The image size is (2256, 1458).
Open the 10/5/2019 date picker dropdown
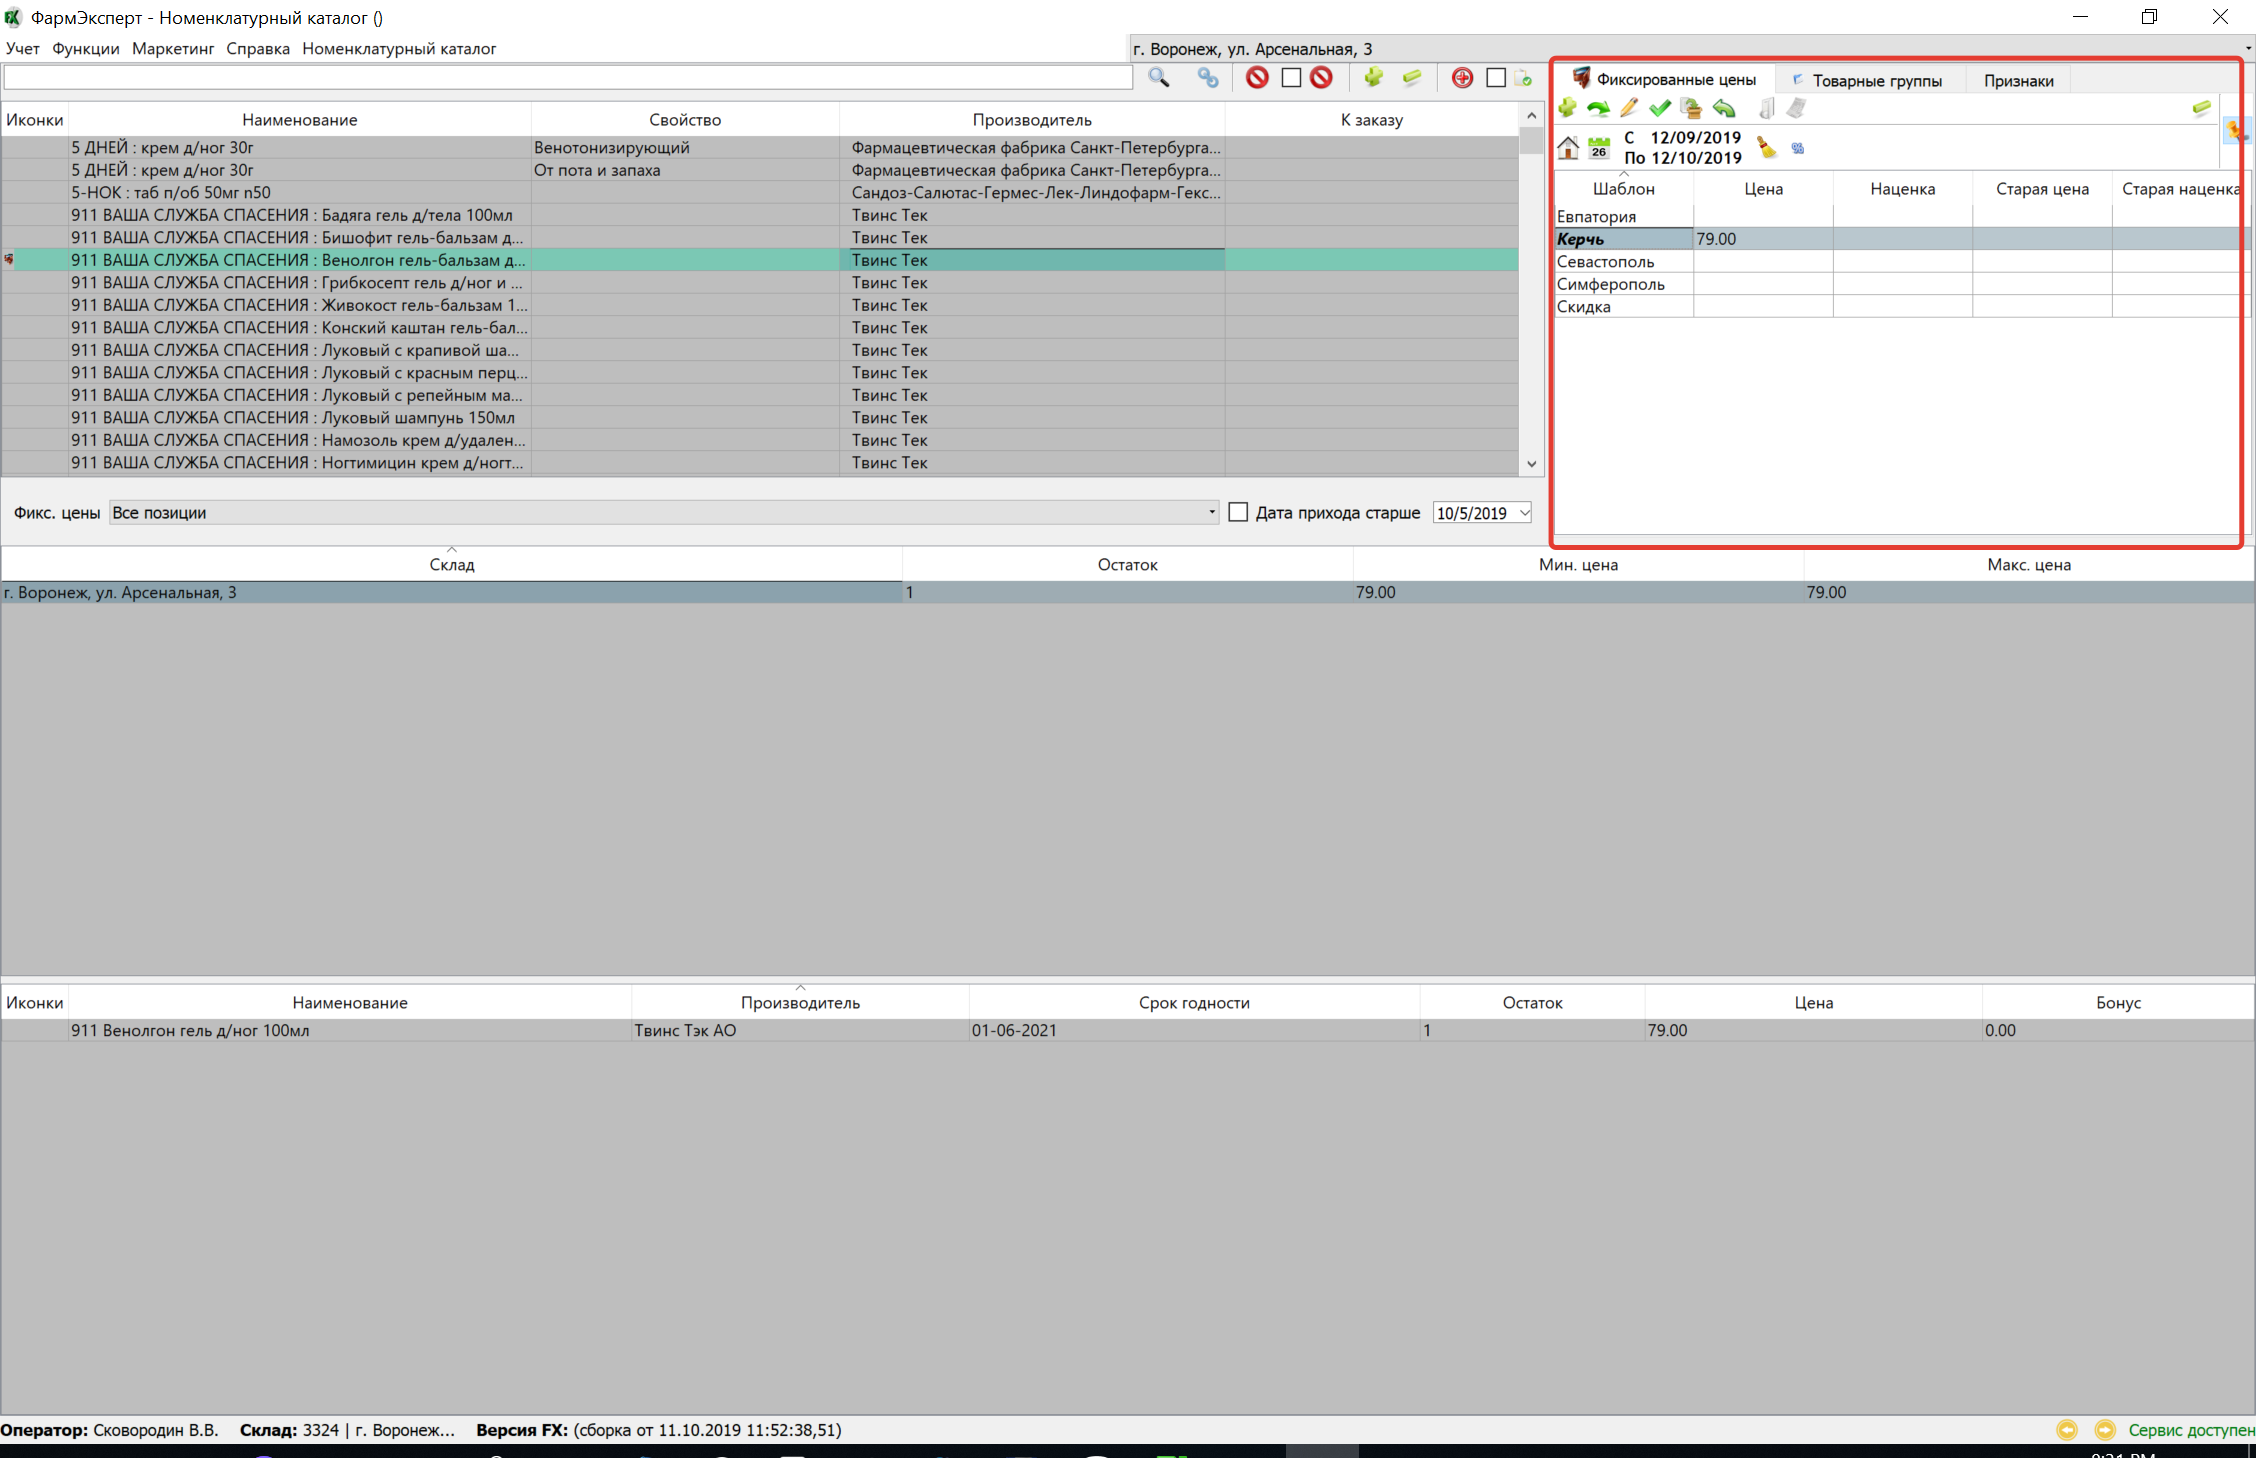pos(1524,513)
